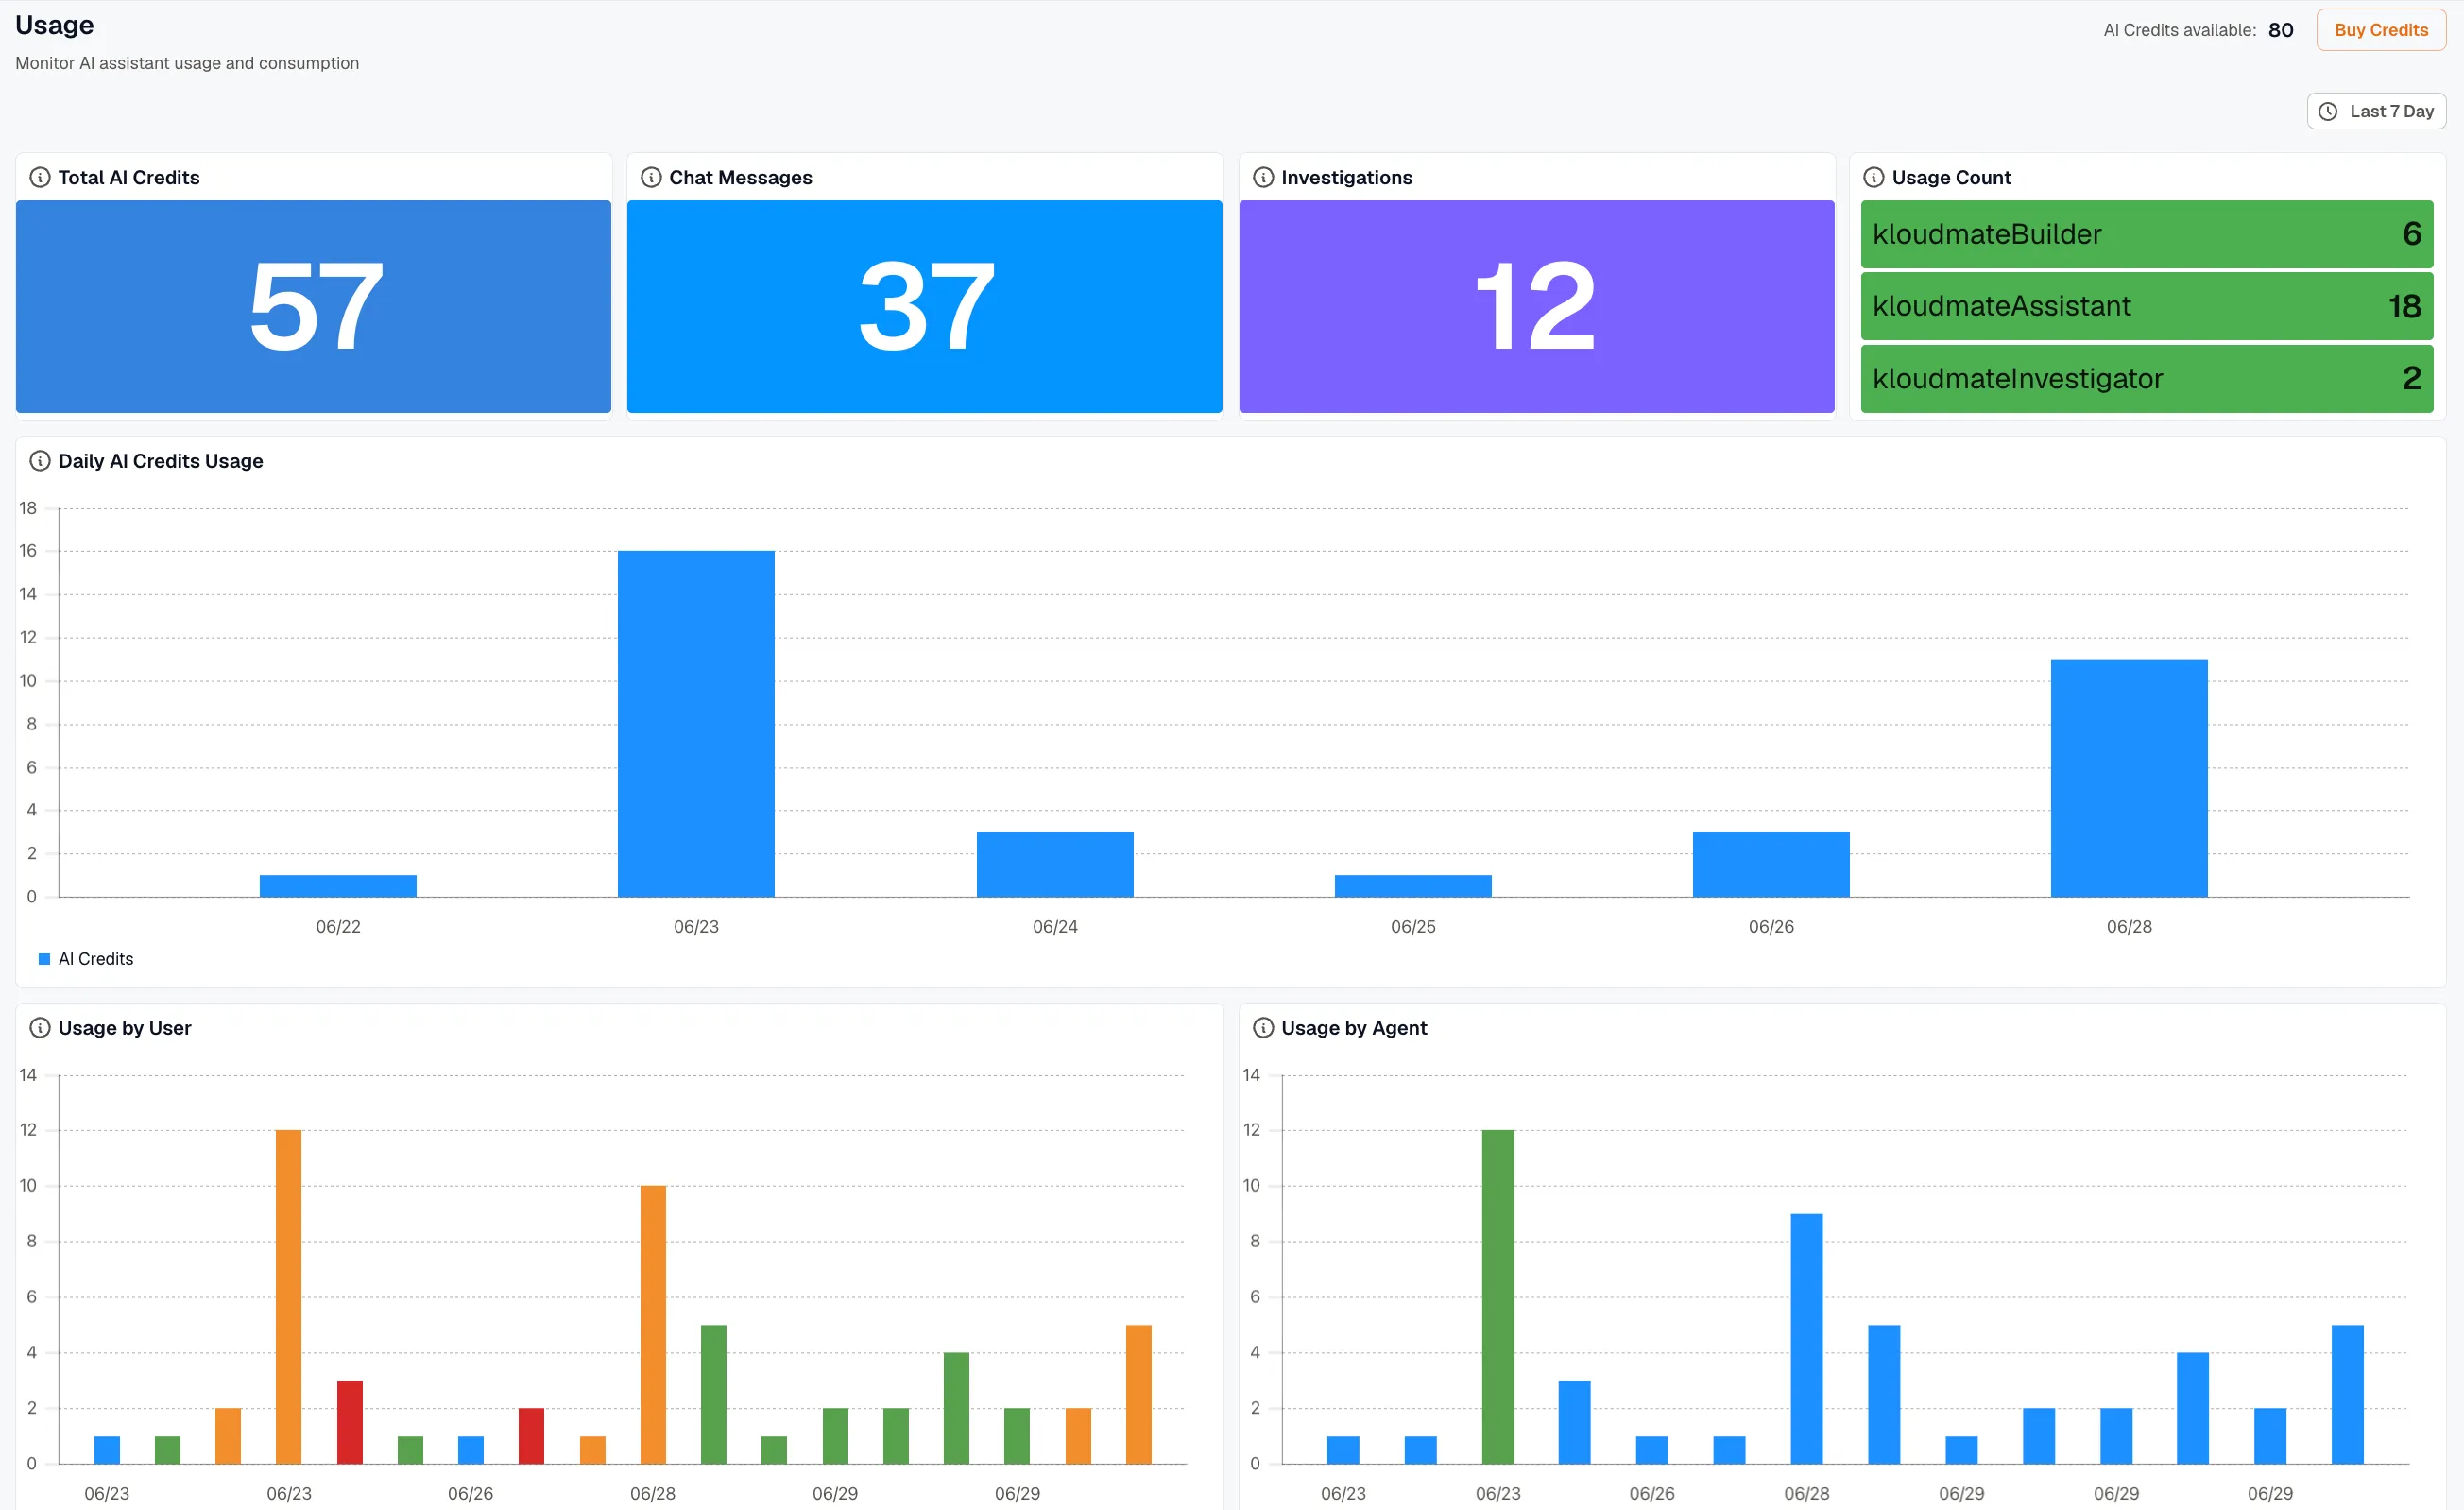
Task: Click info icon next to Daily AI Credits Usage
Action: pyautogui.click(x=40, y=461)
